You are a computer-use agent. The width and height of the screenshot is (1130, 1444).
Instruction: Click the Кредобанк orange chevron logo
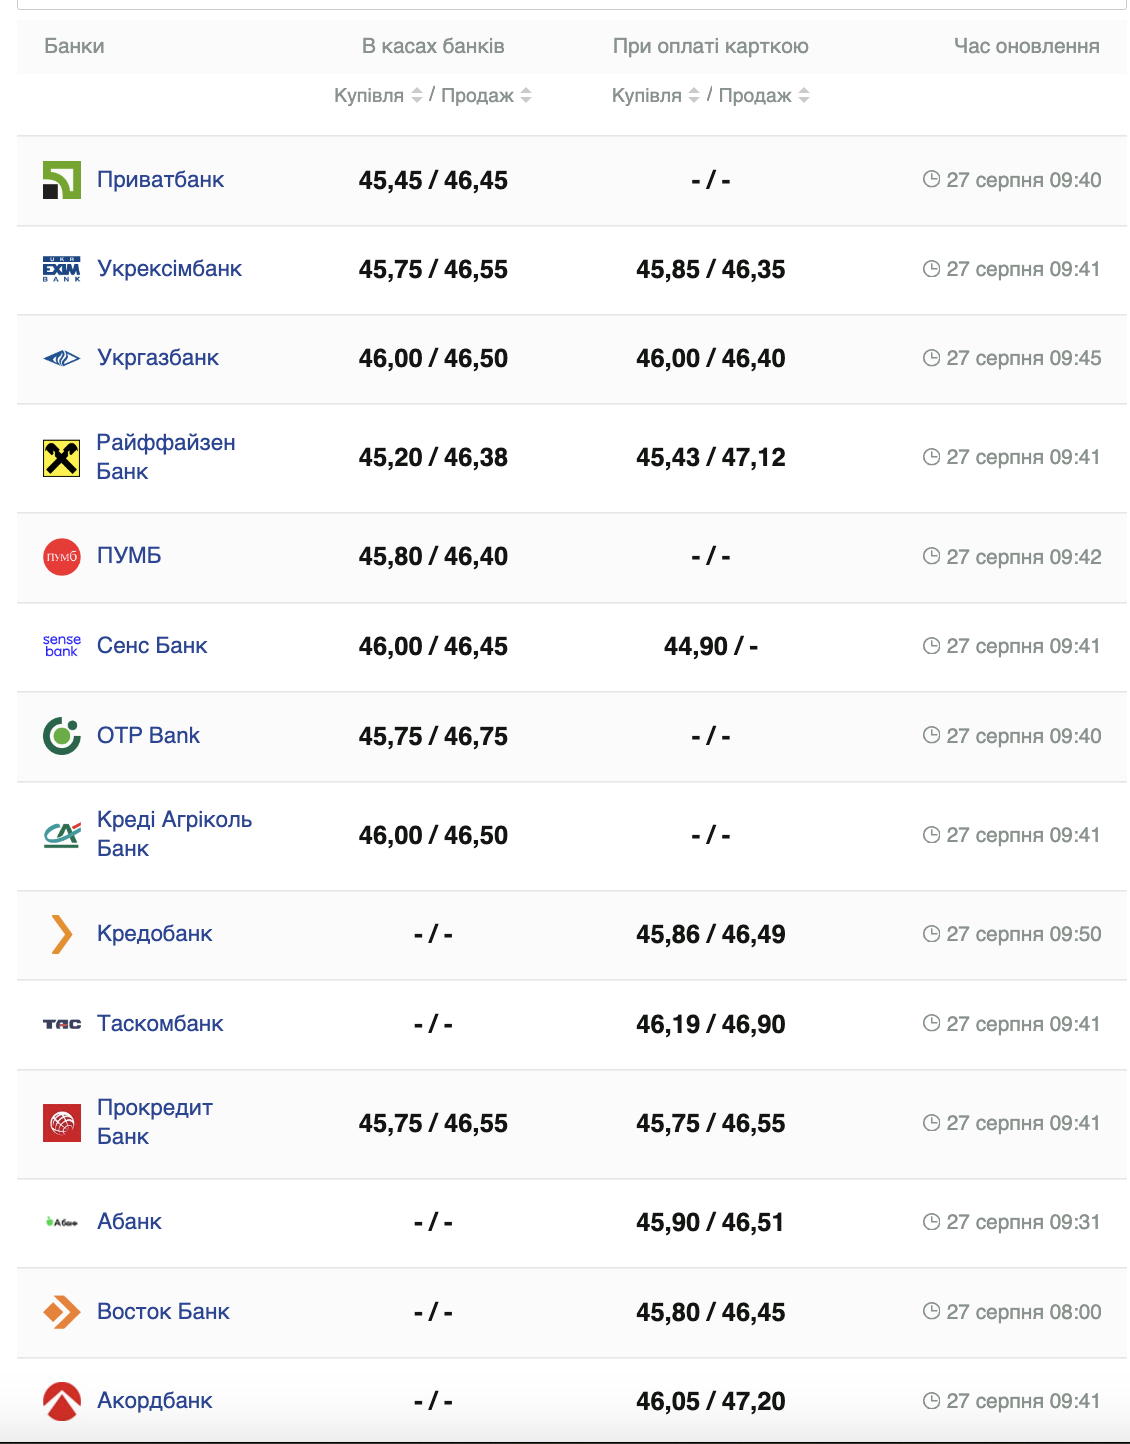click(x=62, y=934)
